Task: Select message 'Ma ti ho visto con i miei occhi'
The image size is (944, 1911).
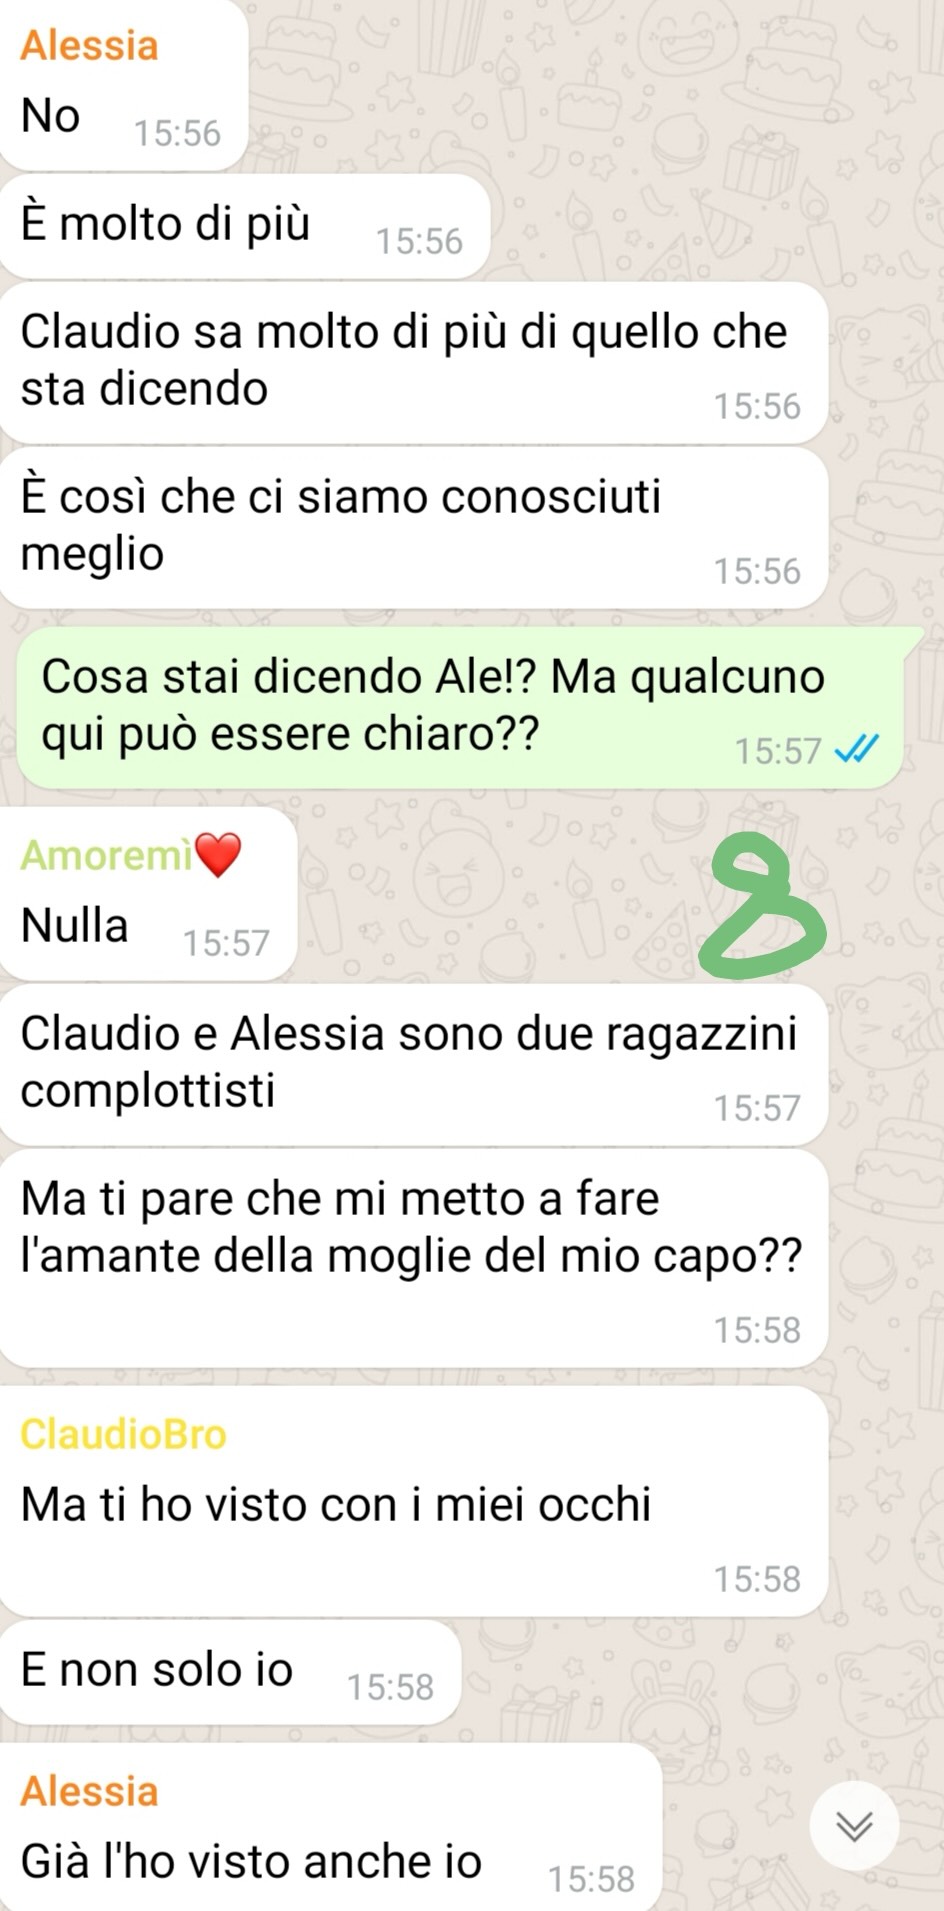Action: pyautogui.click(x=414, y=1501)
